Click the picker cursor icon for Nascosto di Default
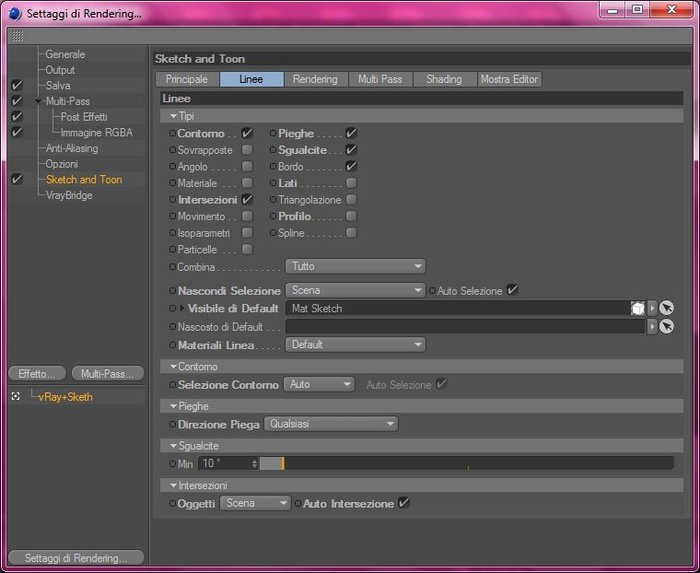 coord(667,327)
